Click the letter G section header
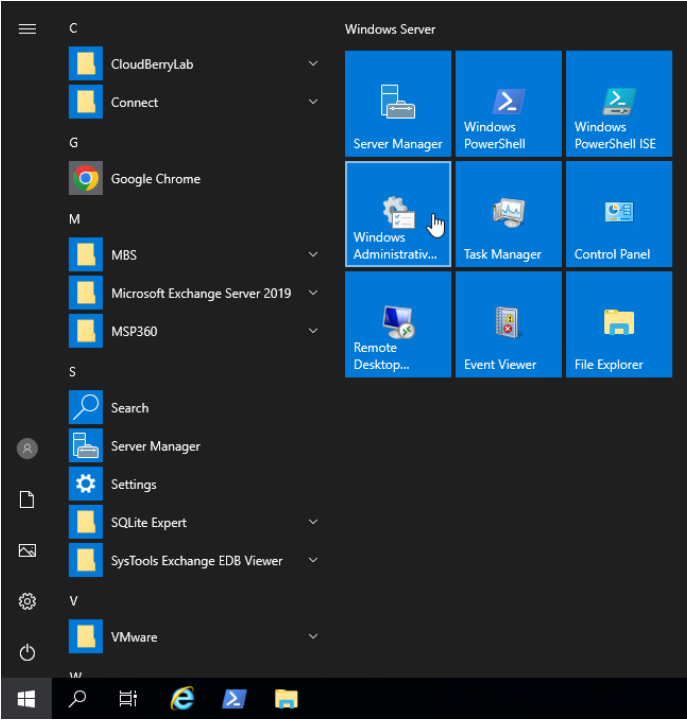Viewport: 687px width, 720px height. [73, 143]
